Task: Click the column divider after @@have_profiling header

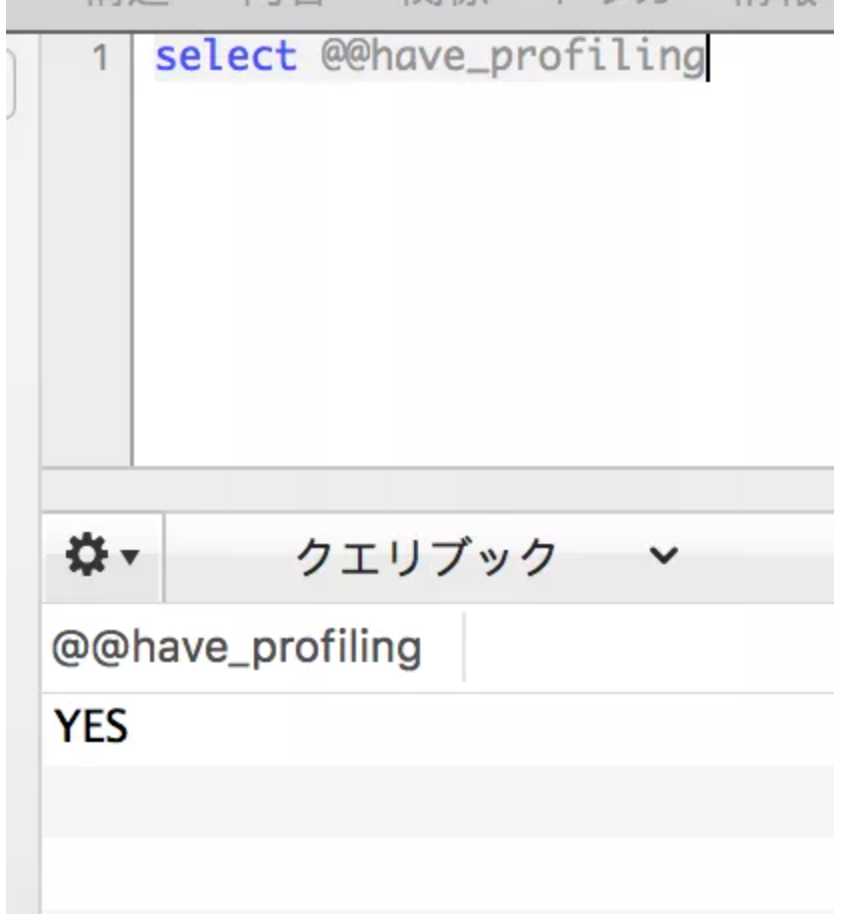Action: pos(464,647)
